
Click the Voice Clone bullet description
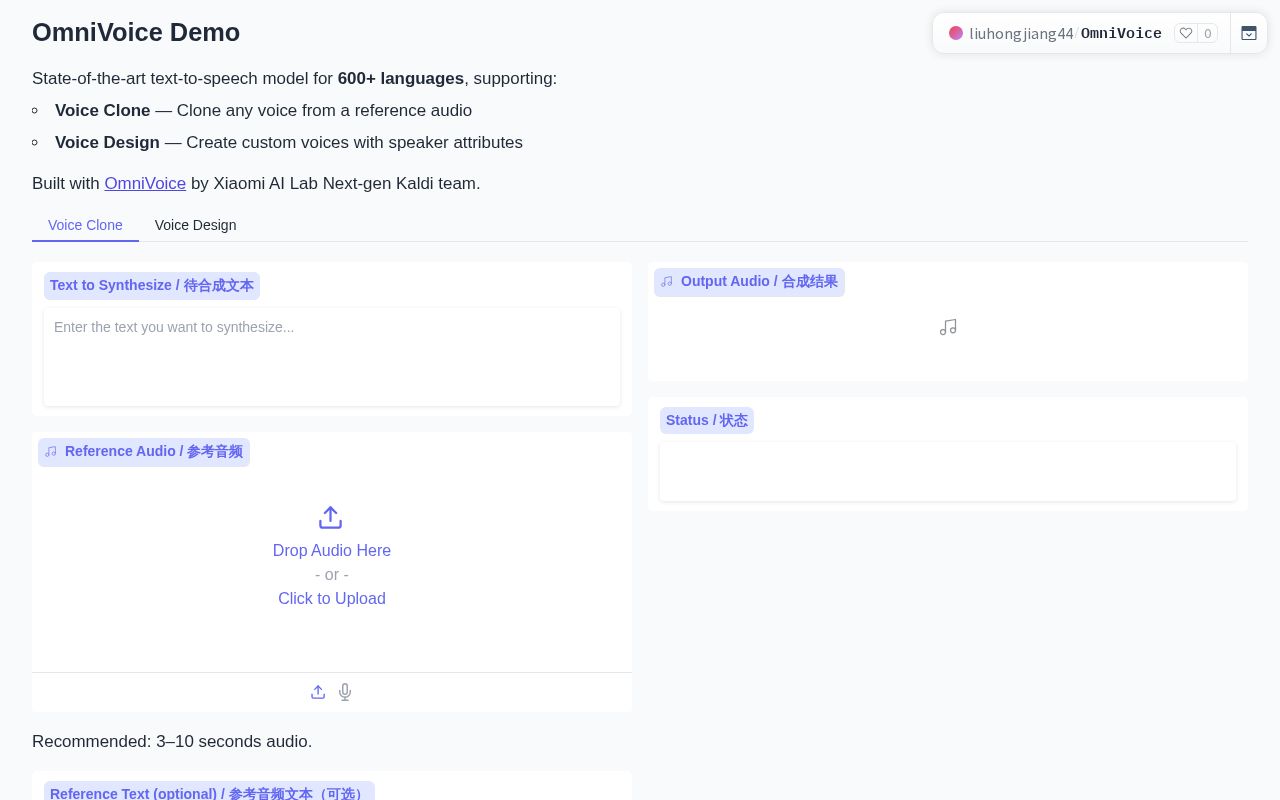click(263, 110)
